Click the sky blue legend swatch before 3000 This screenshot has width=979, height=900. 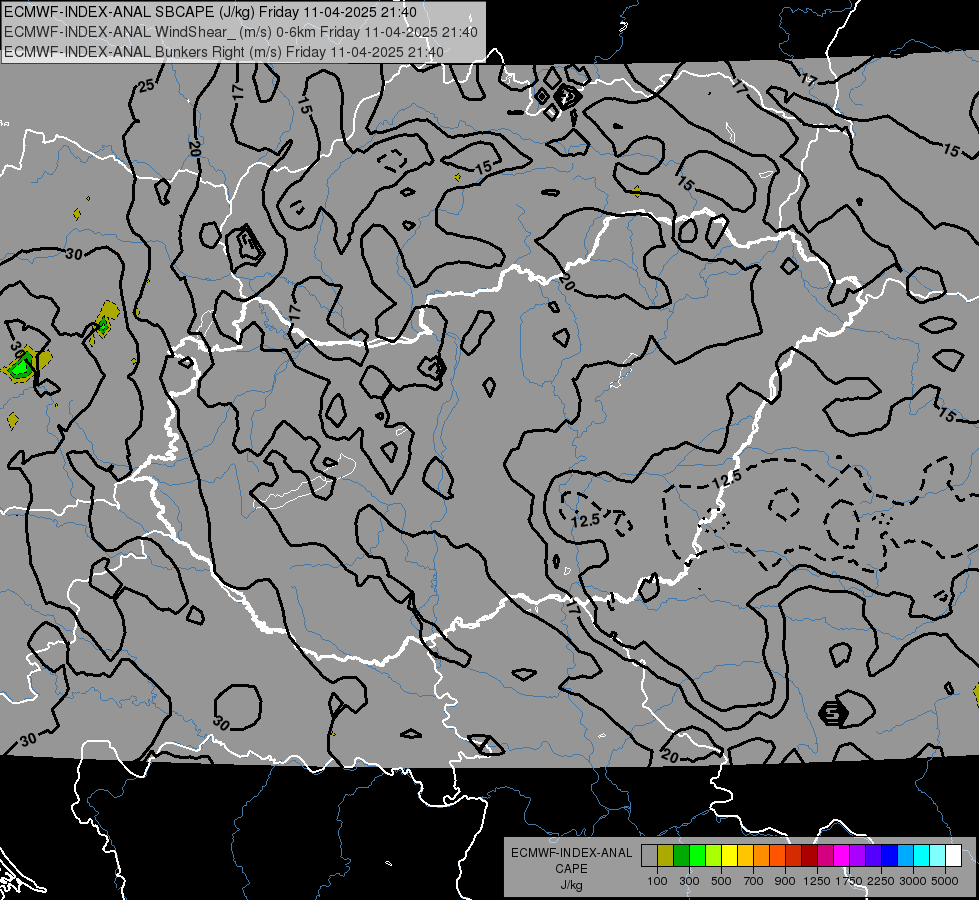pyautogui.click(x=905, y=855)
